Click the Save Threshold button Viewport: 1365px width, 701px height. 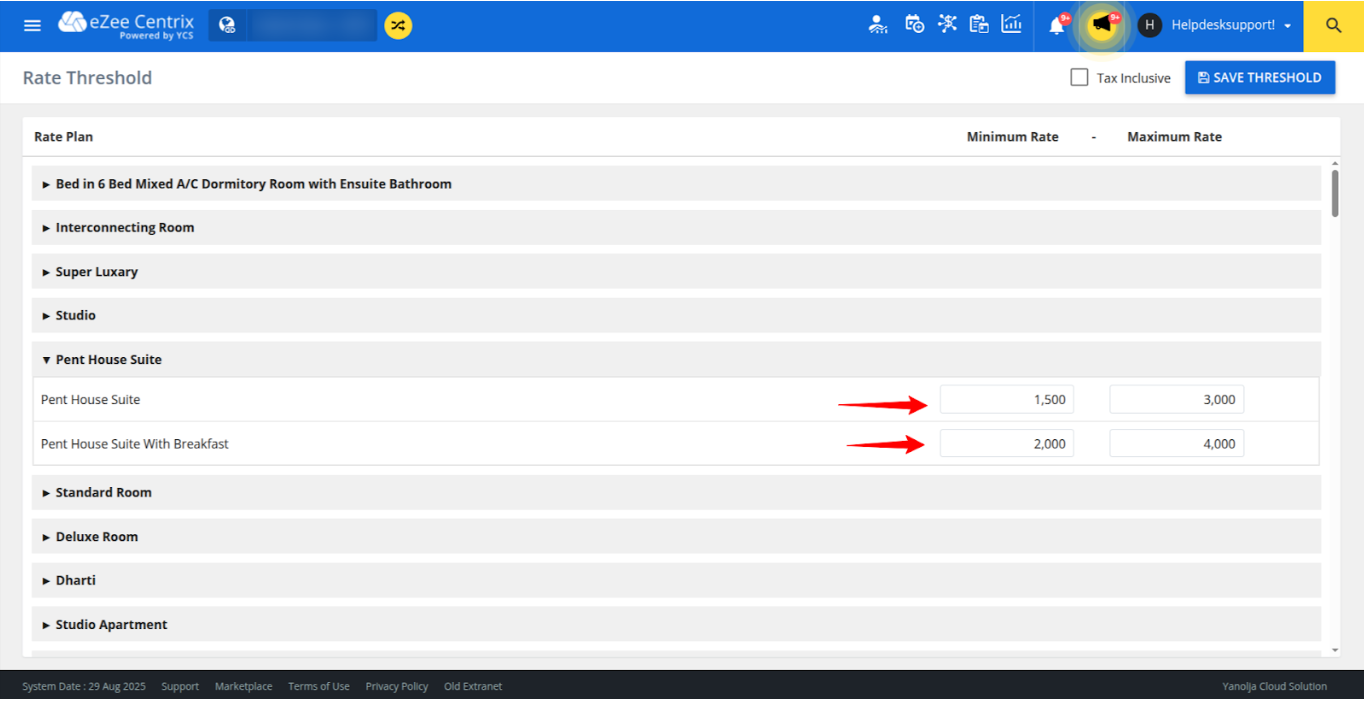pyautogui.click(x=1259, y=77)
